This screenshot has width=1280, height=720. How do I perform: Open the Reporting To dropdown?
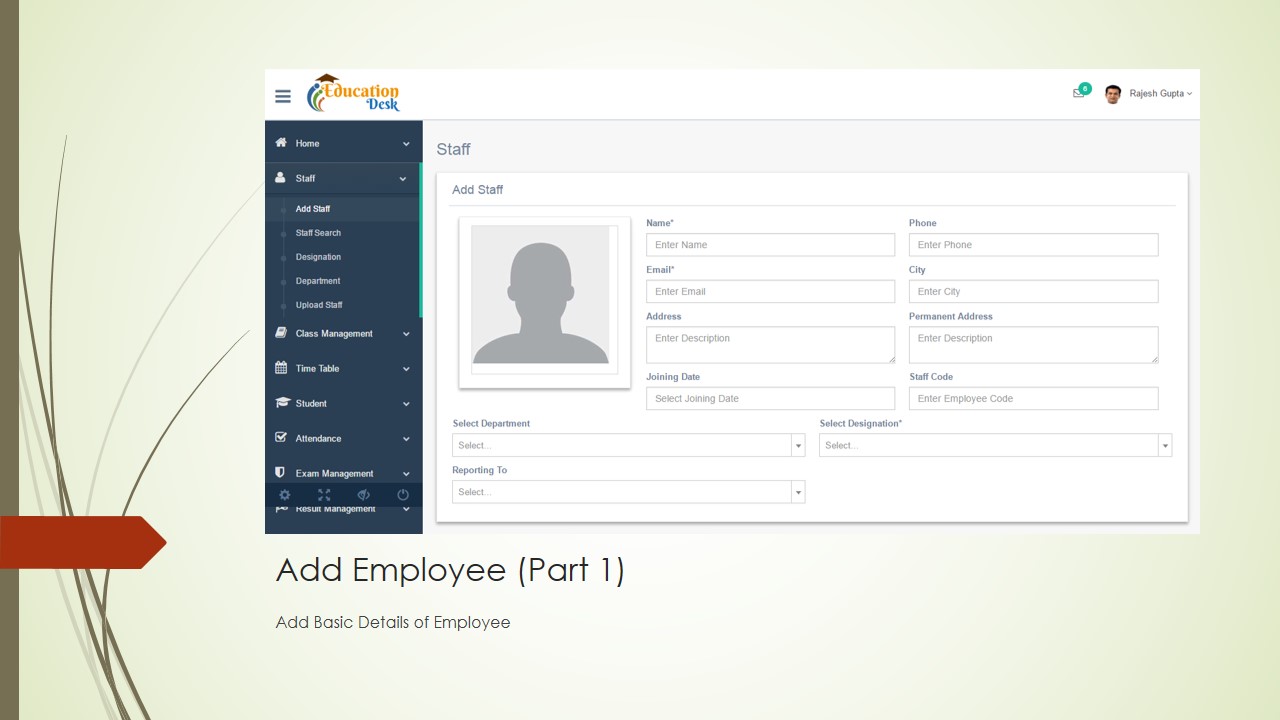click(628, 492)
